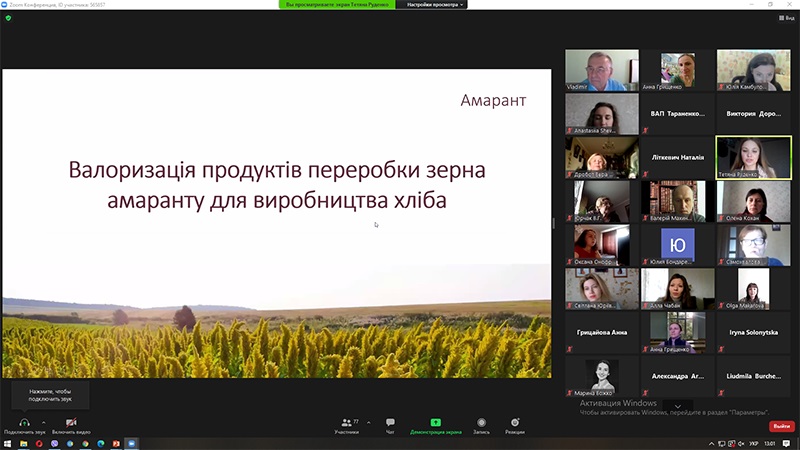Select Валерій Махин's video tile
Screen dimensions: 800x450
[x=678, y=202]
